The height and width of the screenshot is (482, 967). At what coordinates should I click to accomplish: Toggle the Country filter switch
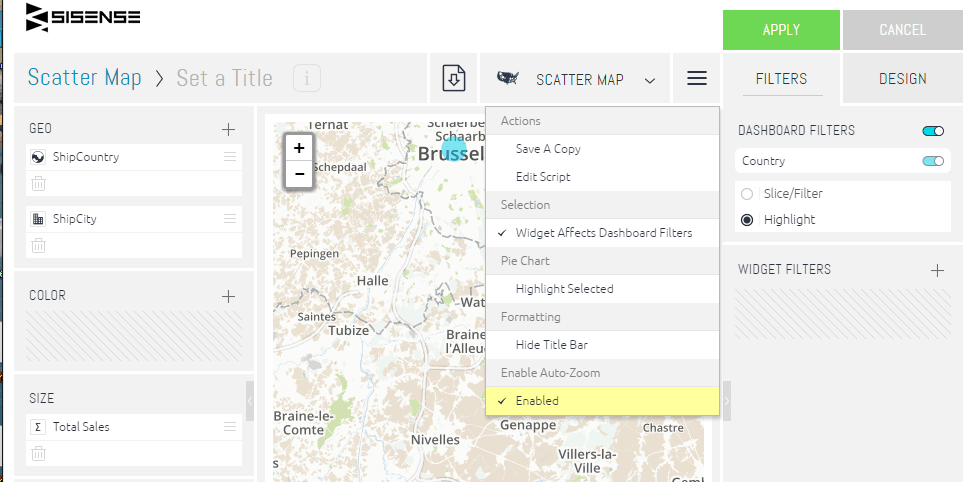(x=933, y=161)
